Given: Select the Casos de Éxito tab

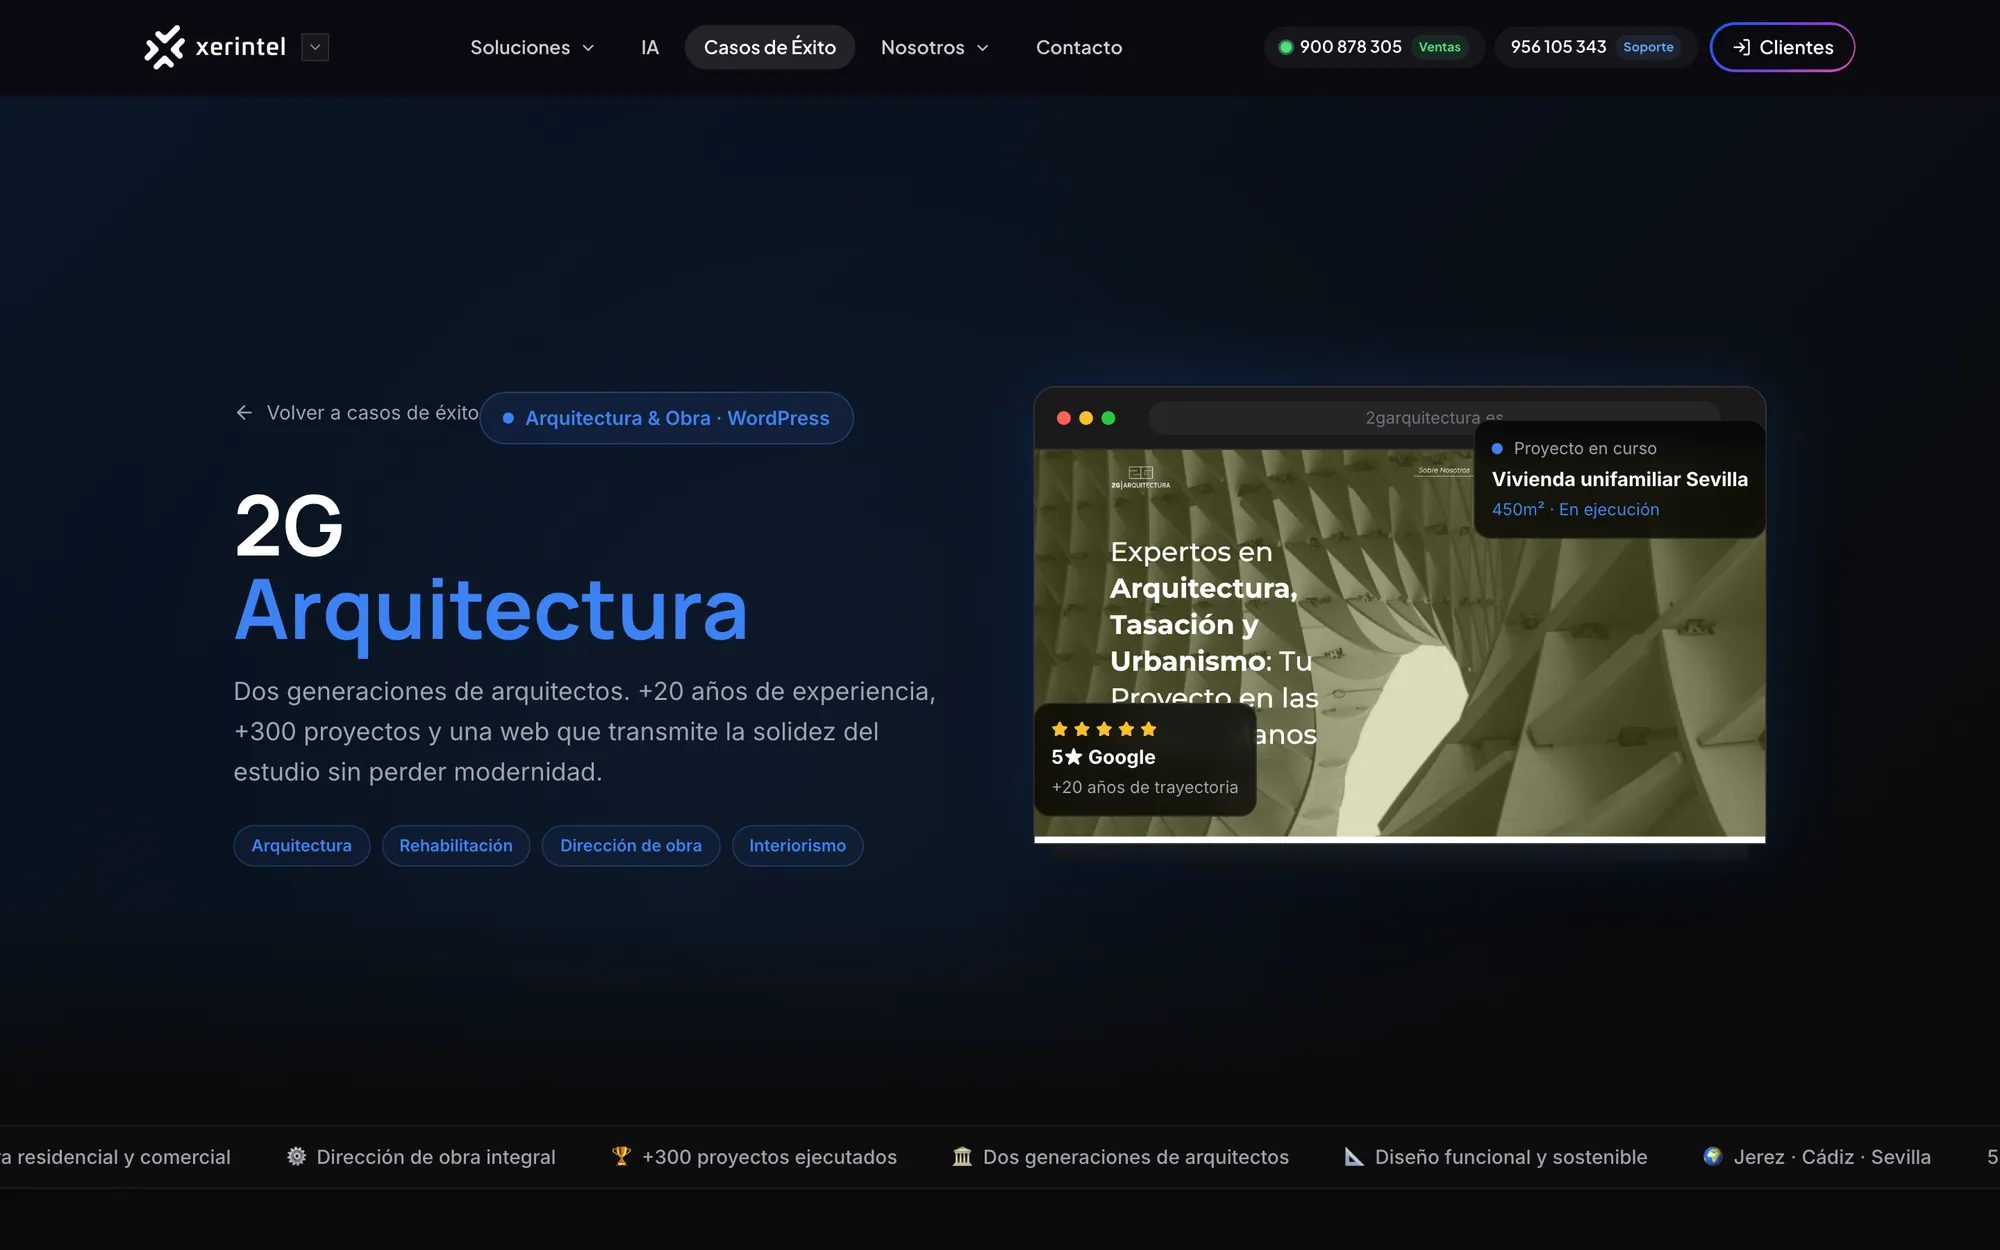Looking at the screenshot, I should pyautogui.click(x=770, y=47).
